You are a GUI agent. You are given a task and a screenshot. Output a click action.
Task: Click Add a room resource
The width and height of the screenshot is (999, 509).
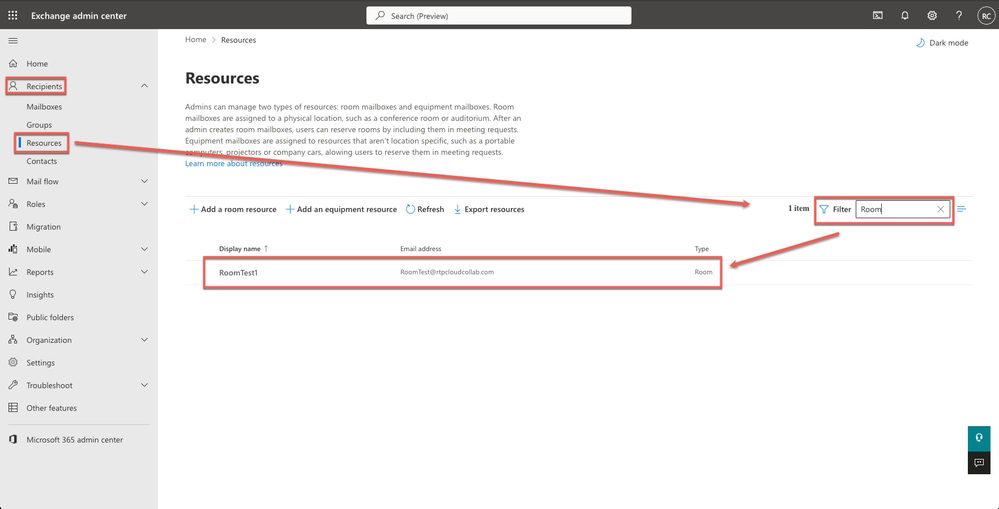[x=233, y=209]
